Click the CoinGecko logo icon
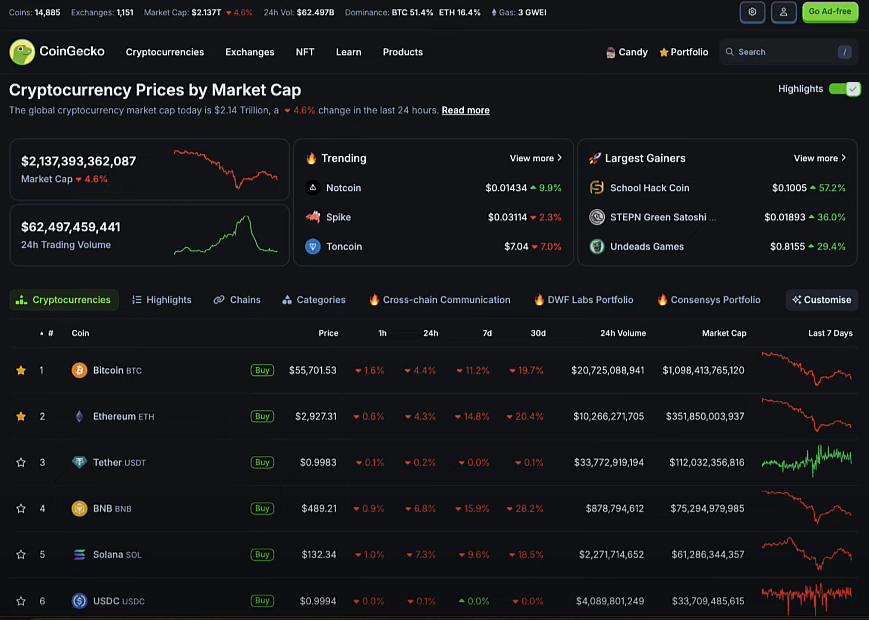869x620 pixels. tap(22, 52)
